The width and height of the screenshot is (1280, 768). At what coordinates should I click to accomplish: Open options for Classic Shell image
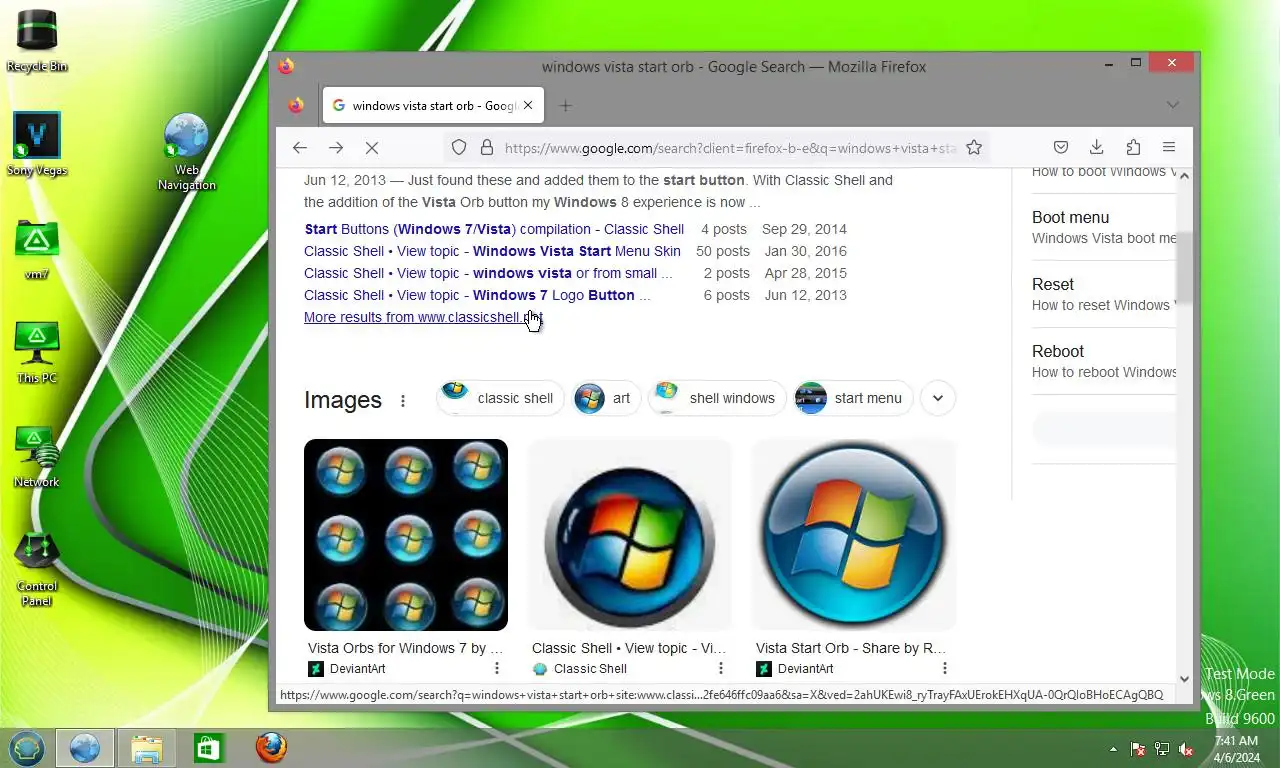click(721, 668)
